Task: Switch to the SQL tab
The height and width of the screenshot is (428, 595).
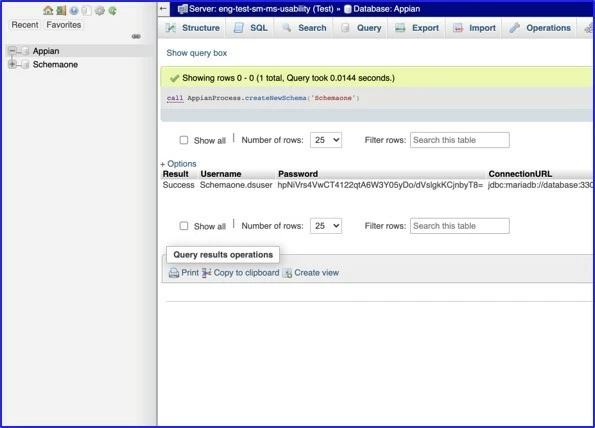Action: (250, 28)
